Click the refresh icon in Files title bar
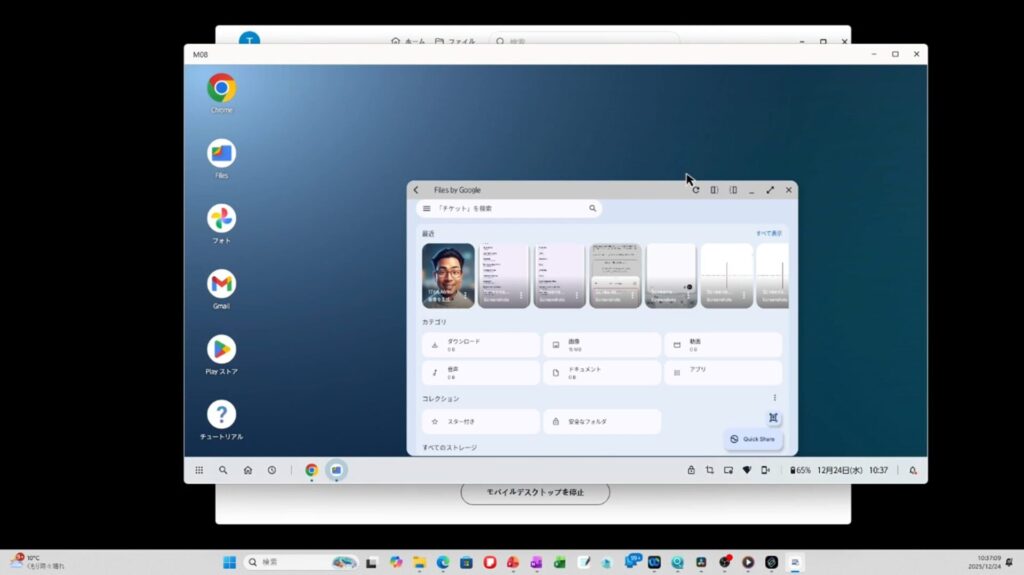The height and width of the screenshot is (575, 1024). coord(696,190)
